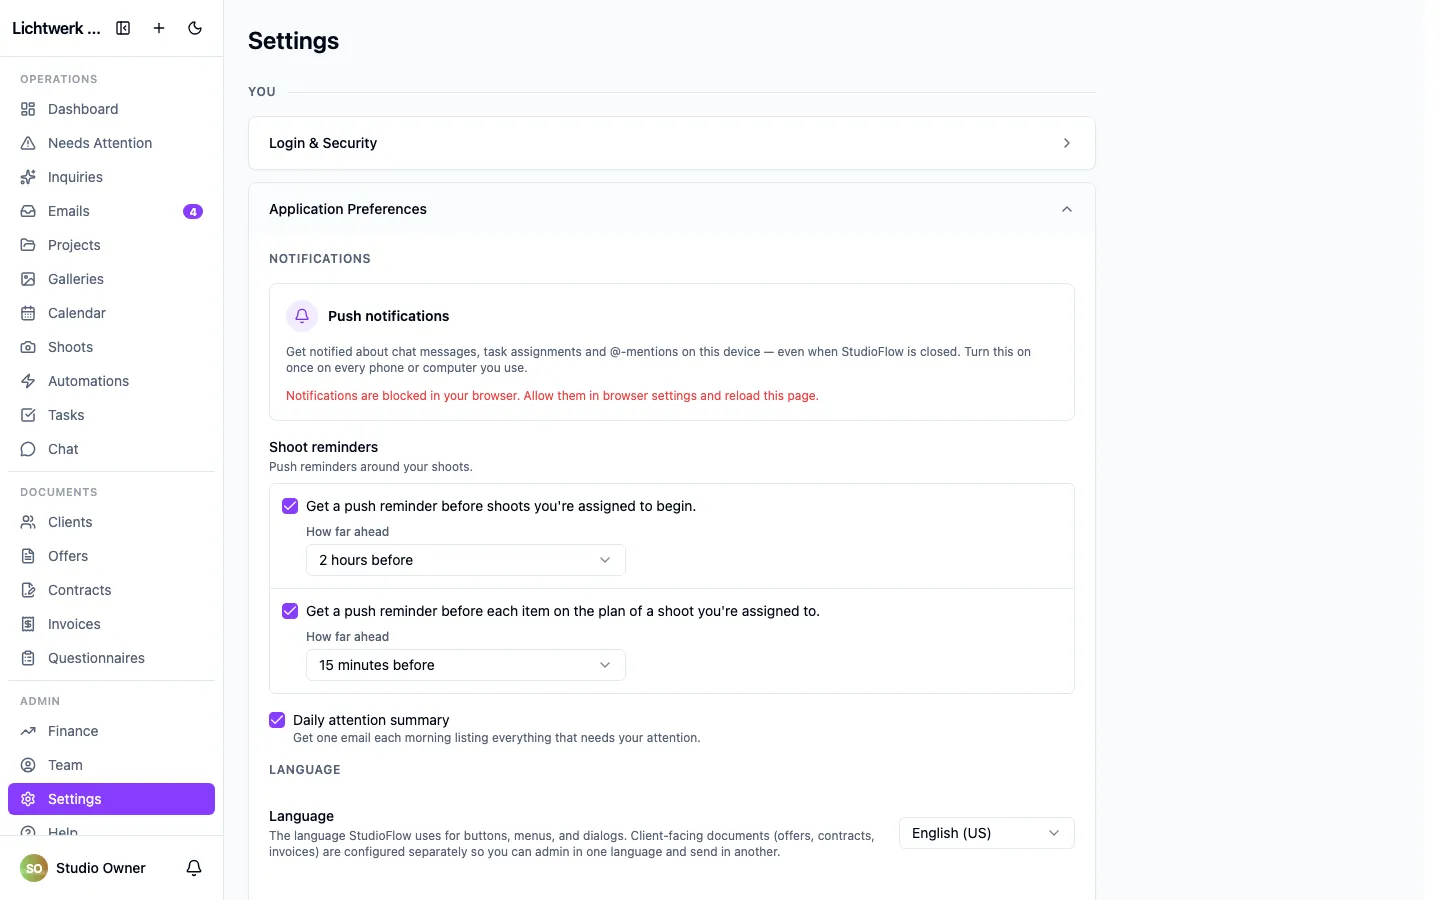1440x900 pixels.
Task: Click the Dashboard grid icon
Action: point(28,109)
